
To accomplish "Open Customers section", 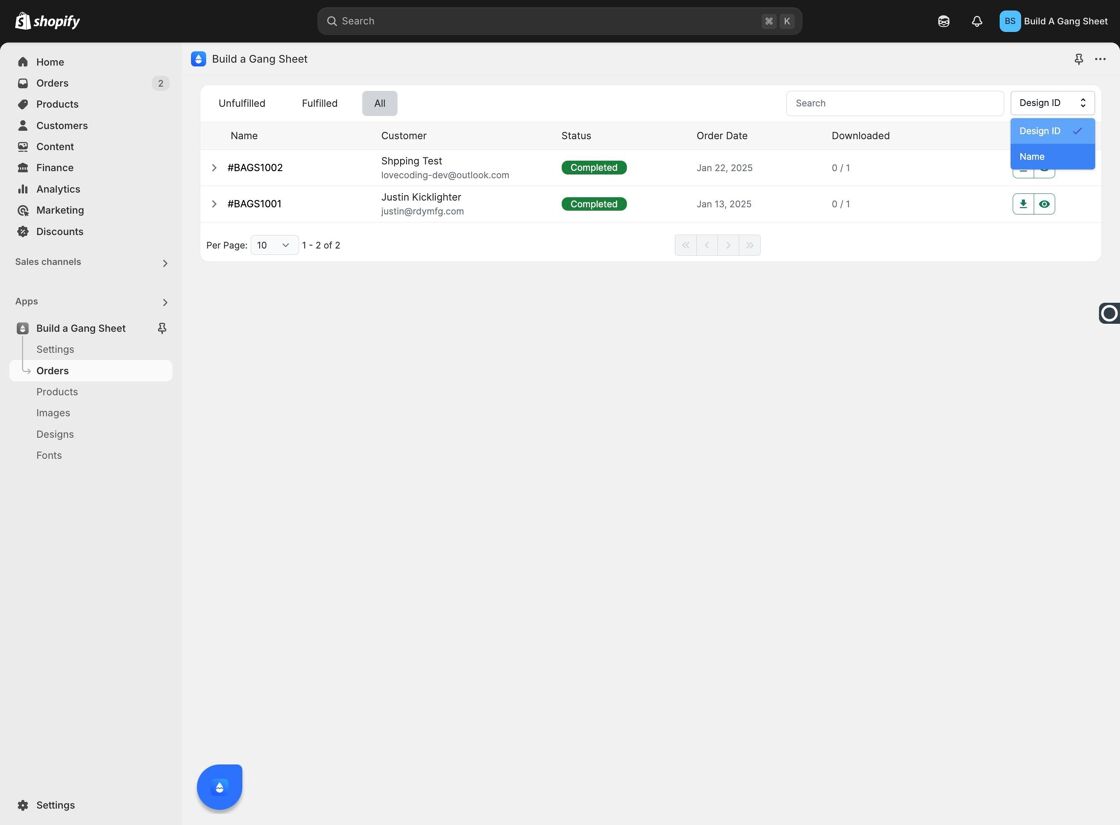I will [62, 126].
